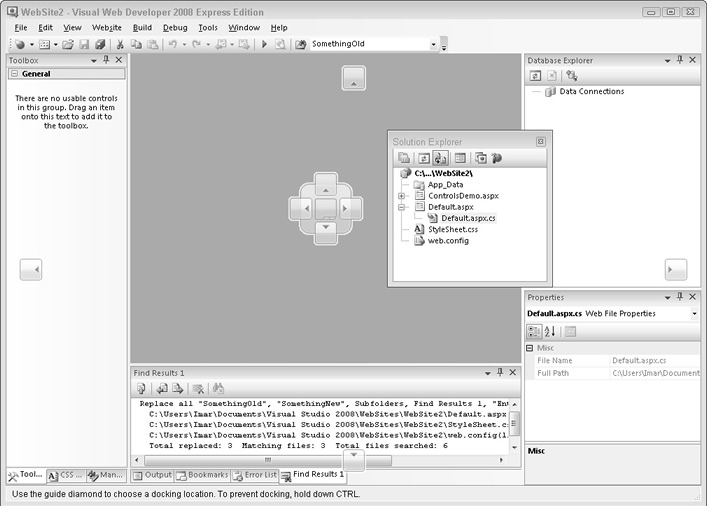Toggle Nest Related Files in Solution Explorer
Image resolution: width=707 pixels, height=506 pixels.
tap(440, 158)
